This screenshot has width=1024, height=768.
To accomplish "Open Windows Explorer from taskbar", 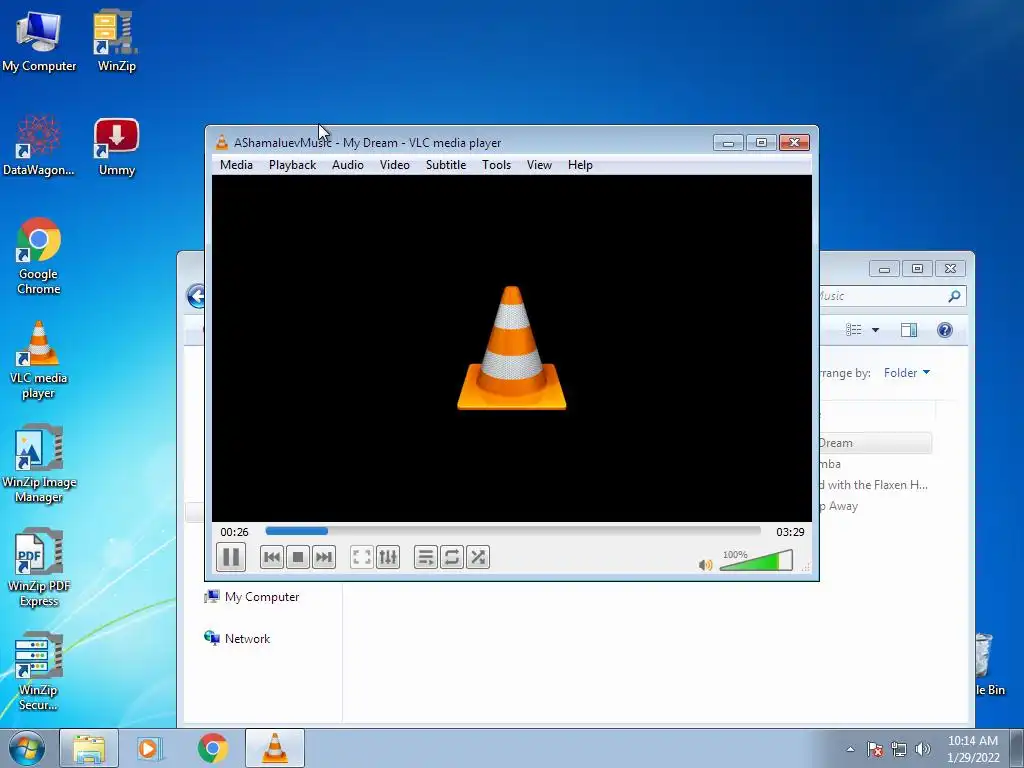I will coord(89,748).
